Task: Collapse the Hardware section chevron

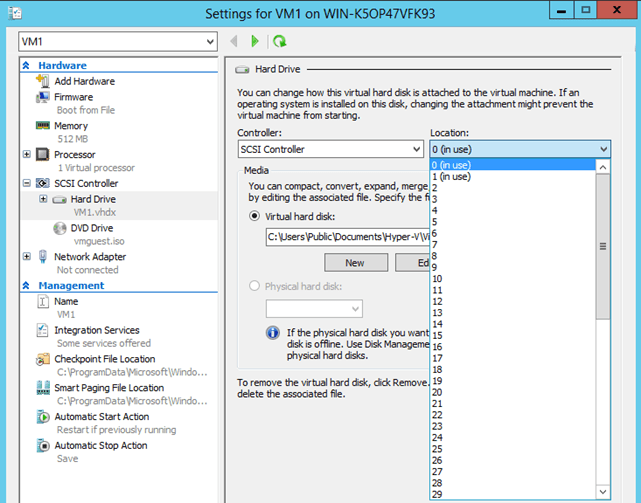Action: tap(26, 65)
